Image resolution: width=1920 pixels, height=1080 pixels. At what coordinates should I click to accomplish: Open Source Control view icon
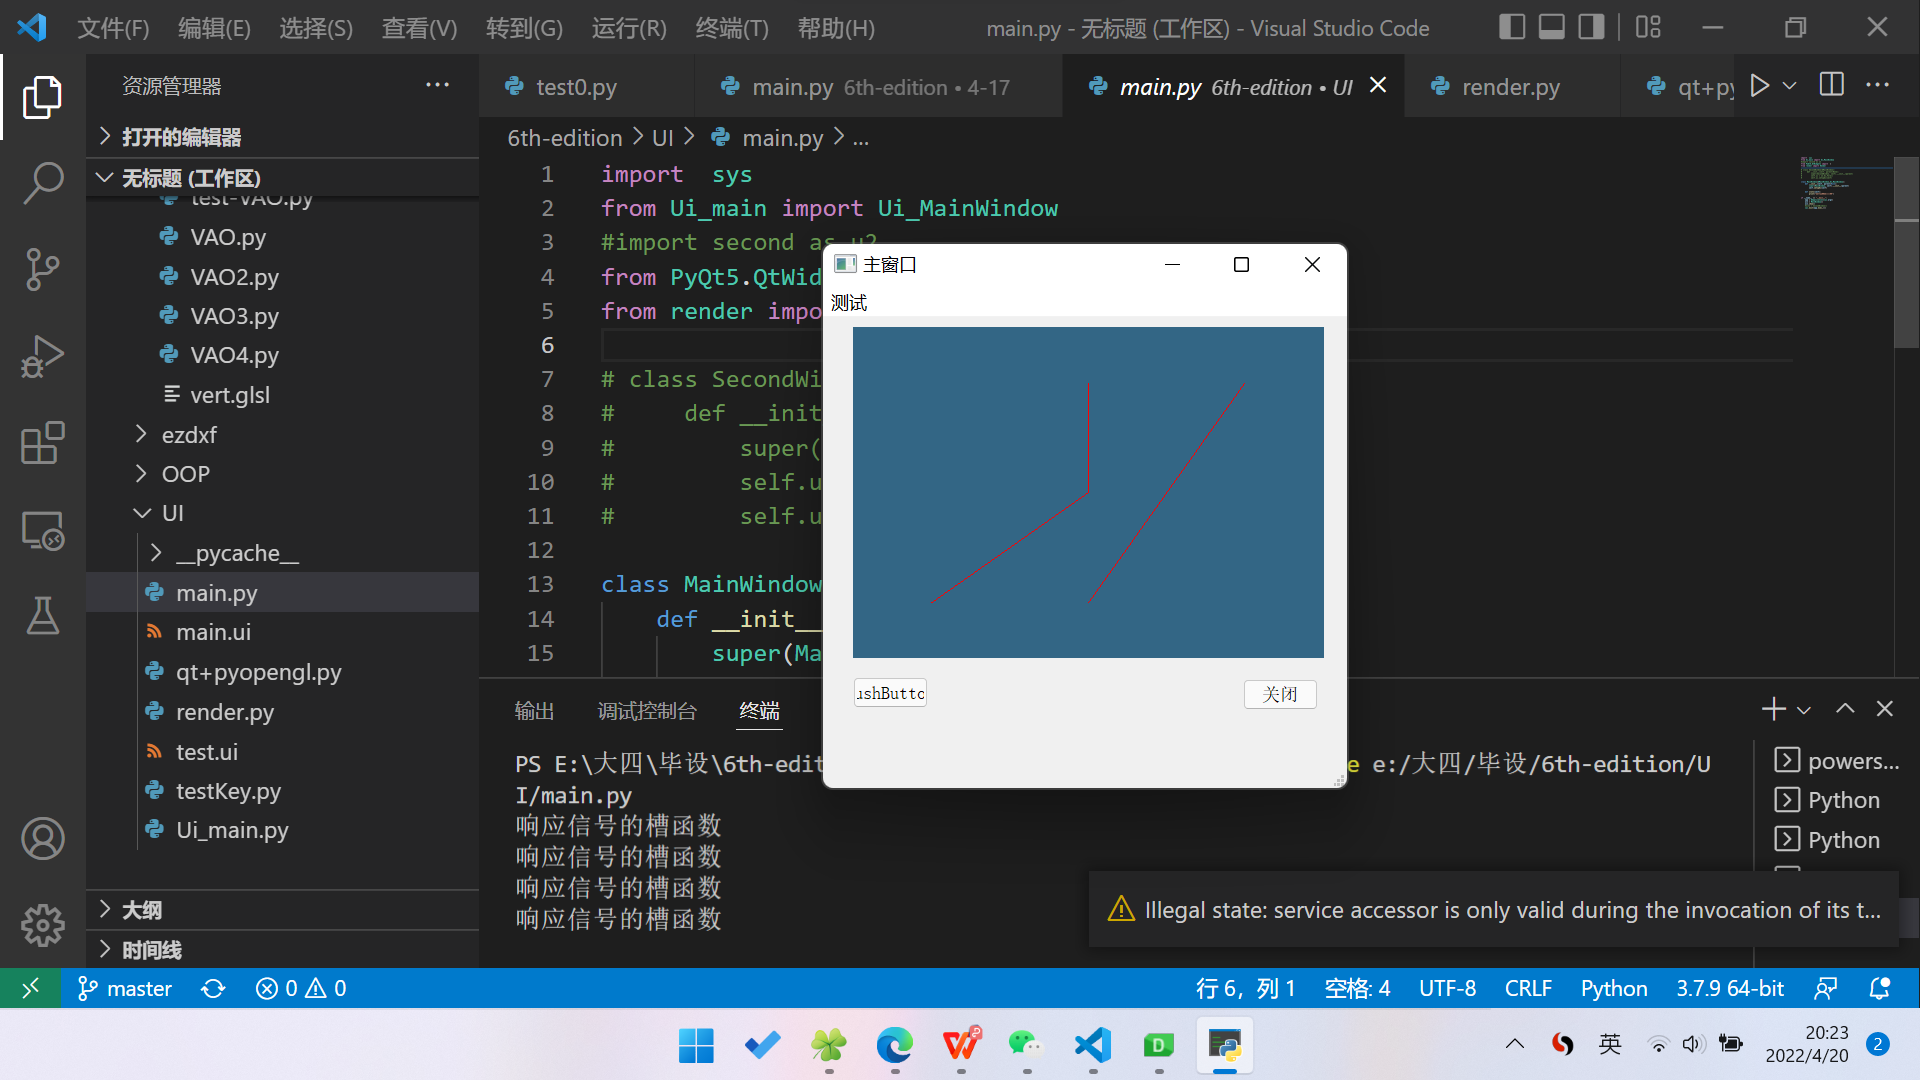click(x=43, y=270)
